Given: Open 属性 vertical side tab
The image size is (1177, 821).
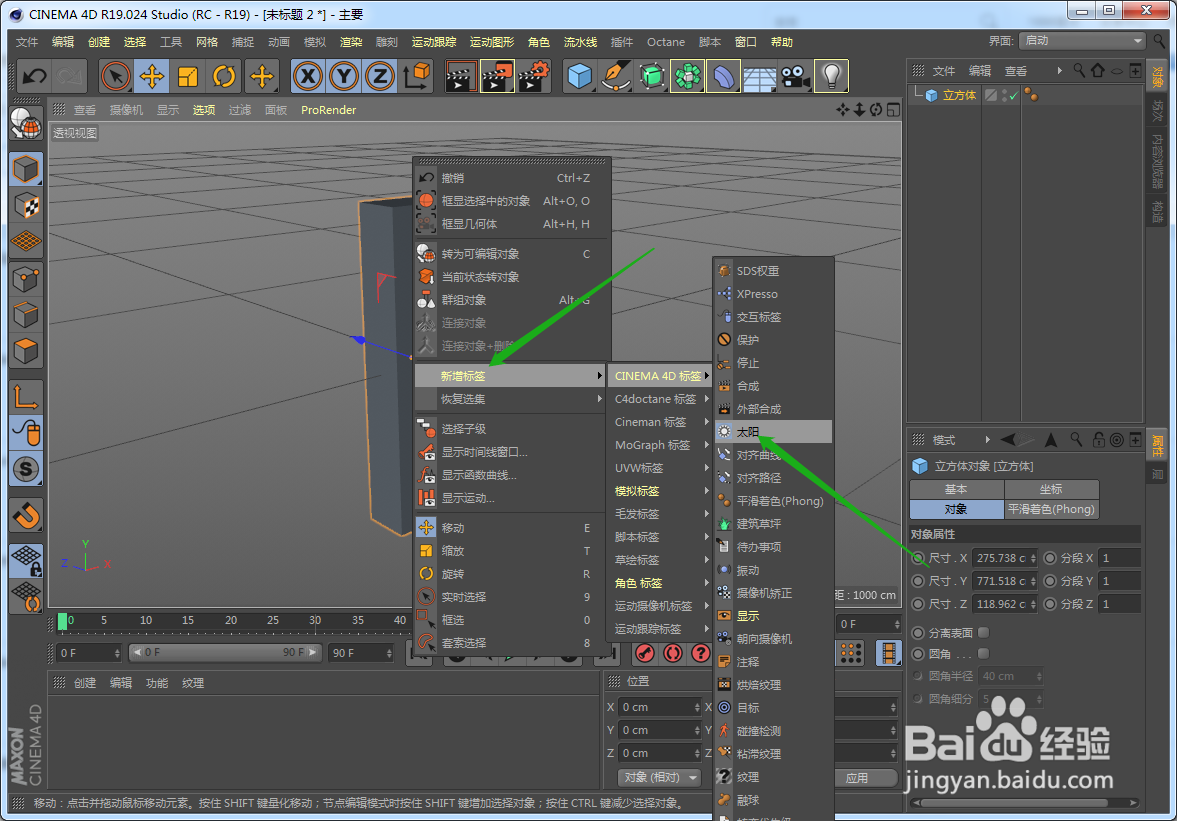Looking at the screenshot, I should 1157,444.
